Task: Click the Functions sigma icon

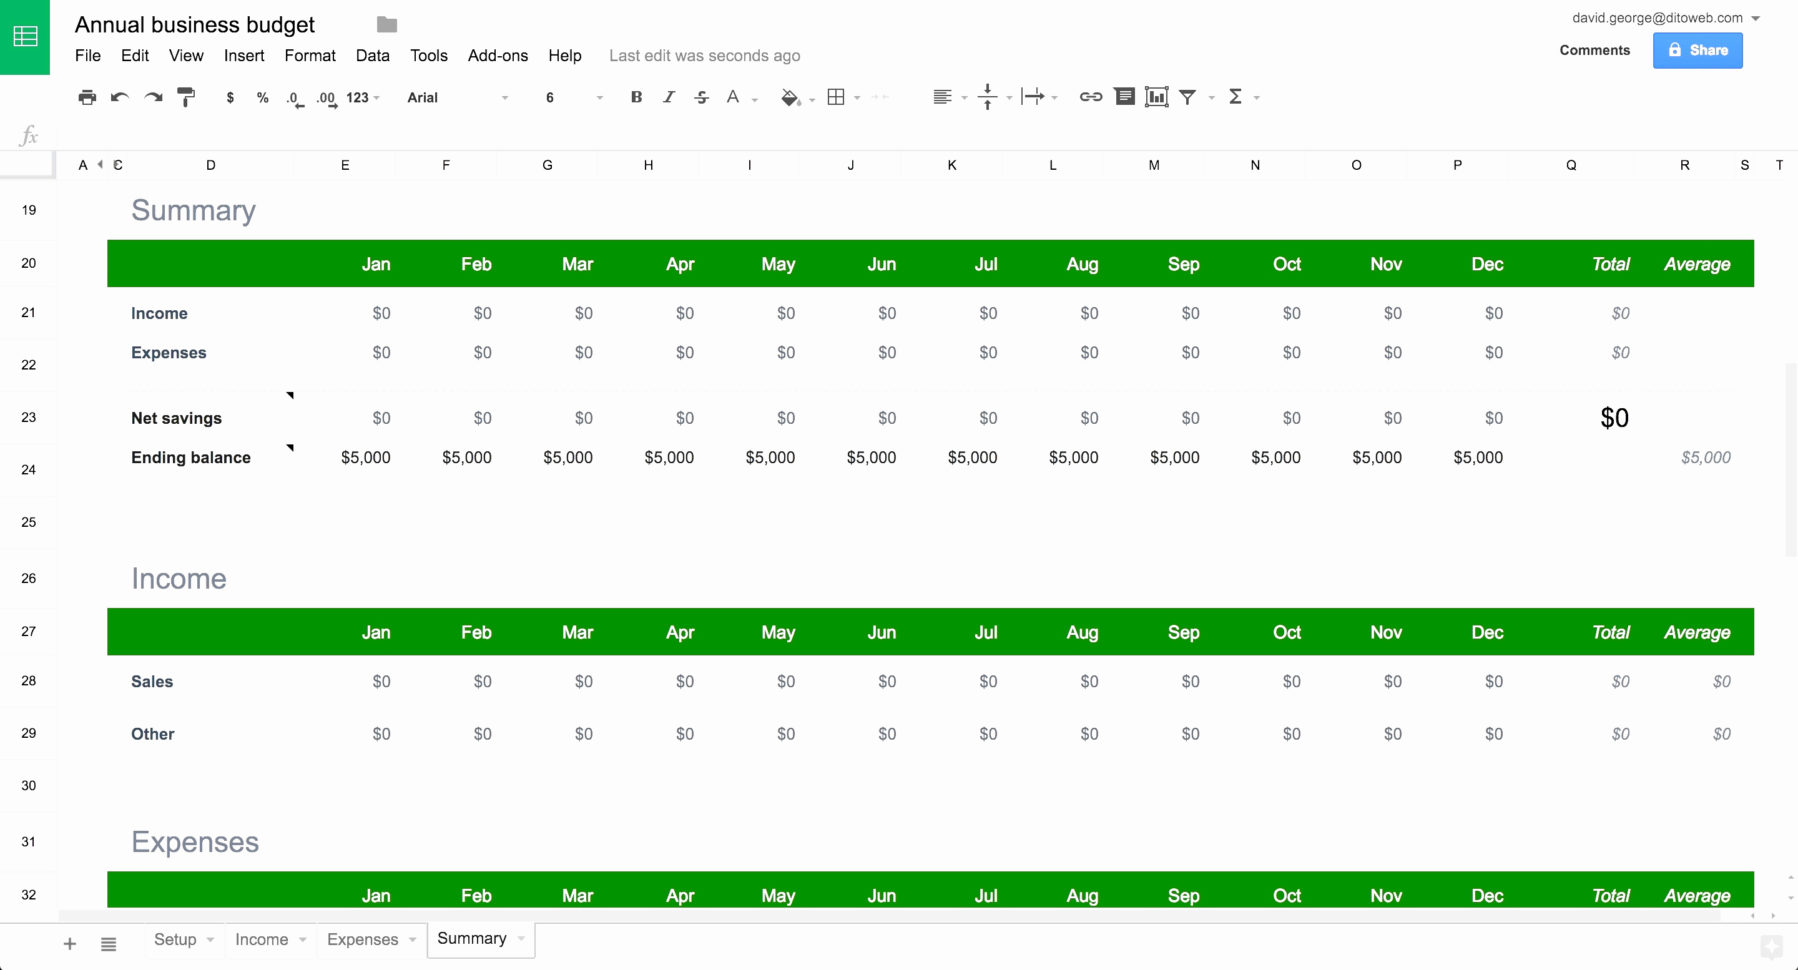Action: [x=1237, y=97]
